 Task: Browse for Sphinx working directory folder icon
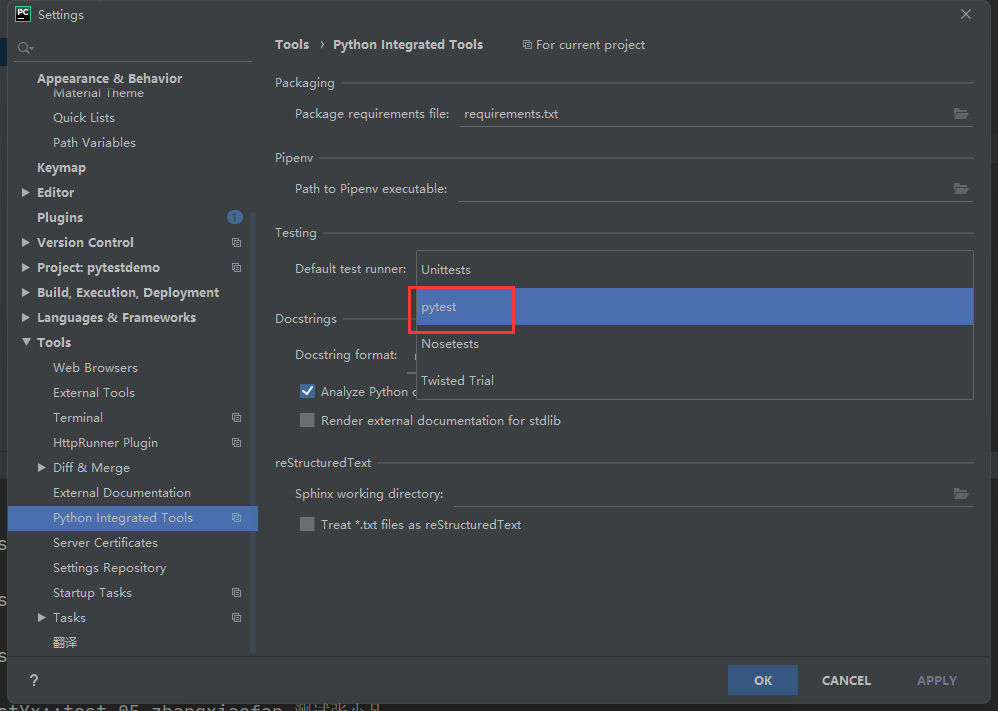(960, 493)
